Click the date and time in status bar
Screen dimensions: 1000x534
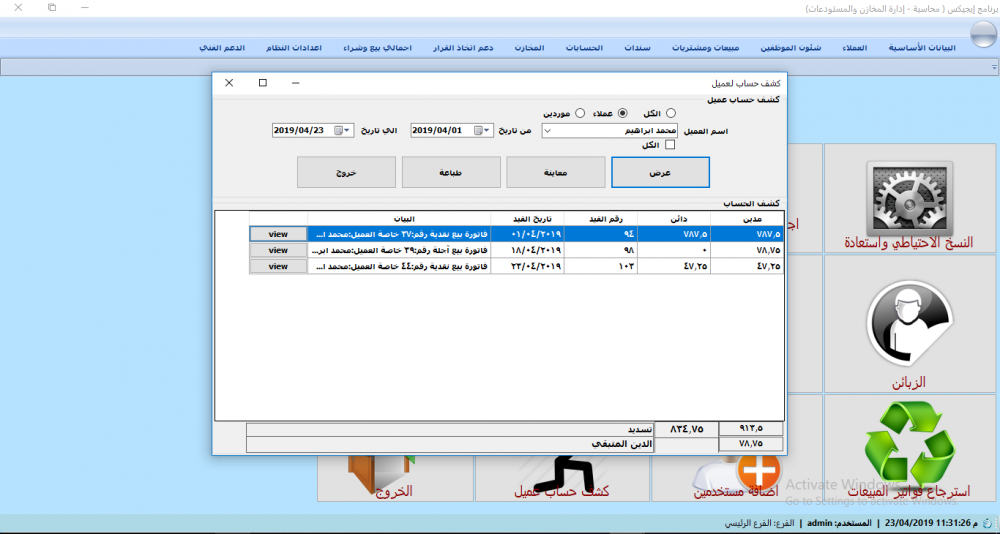tap(930, 523)
